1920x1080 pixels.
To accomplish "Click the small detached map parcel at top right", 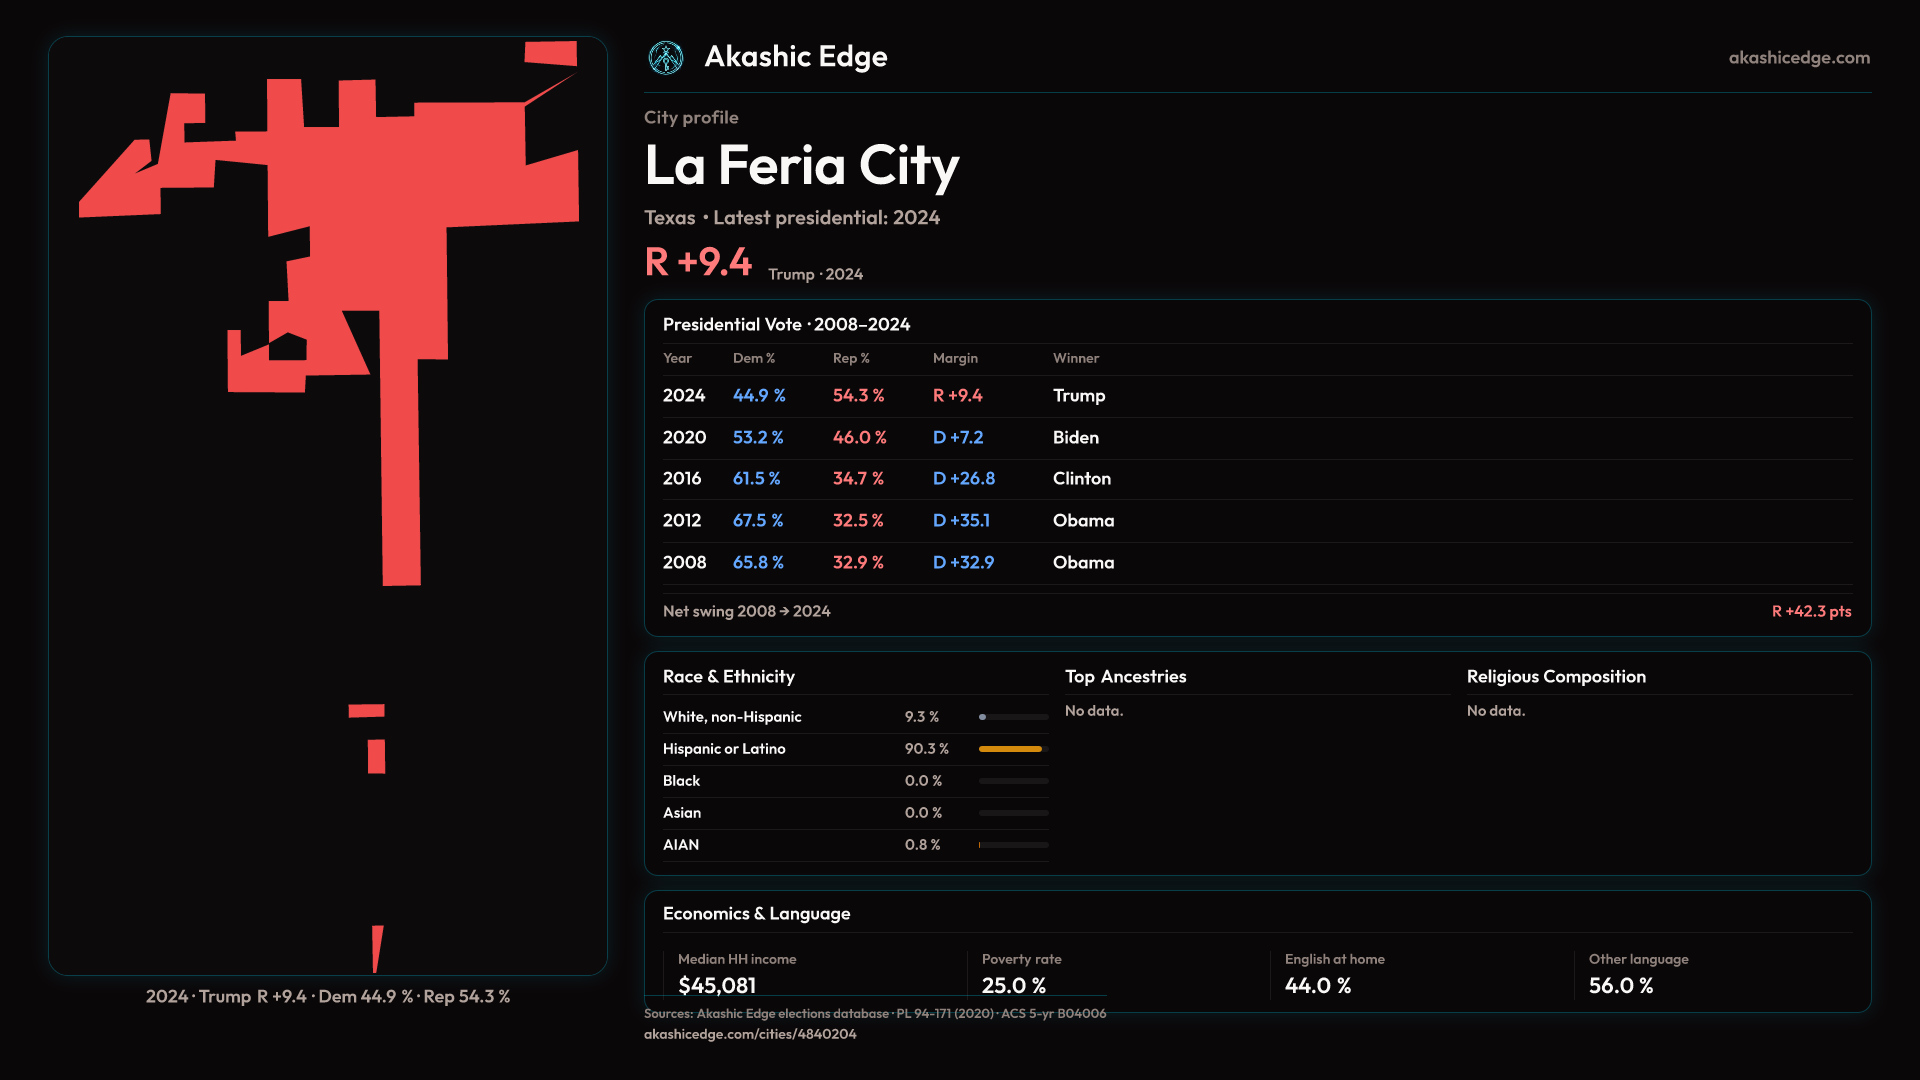I will click(551, 53).
